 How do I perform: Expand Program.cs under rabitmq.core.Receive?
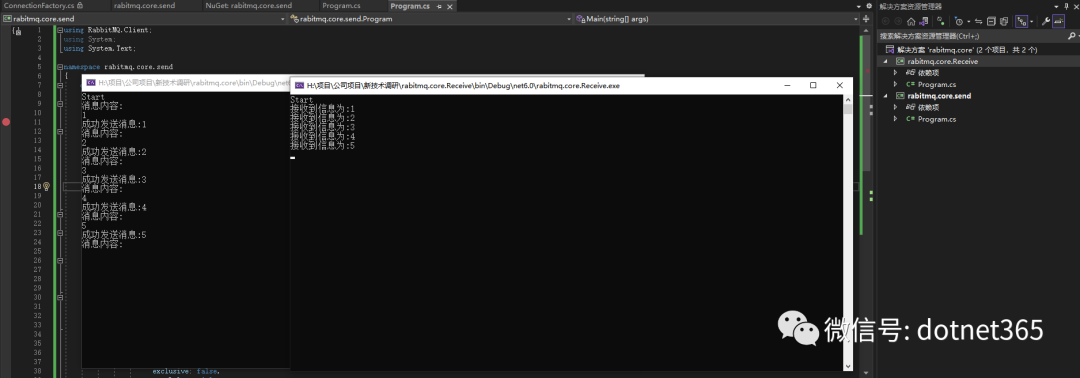click(895, 84)
